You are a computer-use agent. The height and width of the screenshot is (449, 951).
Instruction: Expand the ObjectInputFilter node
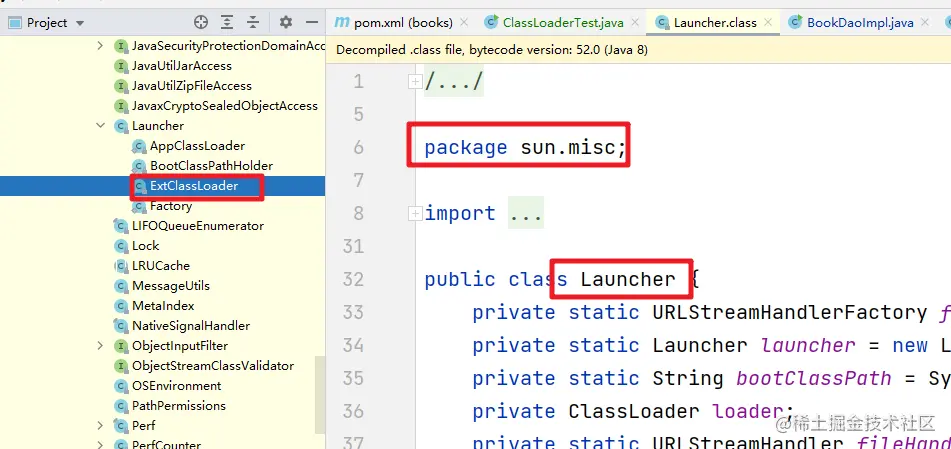tap(100, 346)
